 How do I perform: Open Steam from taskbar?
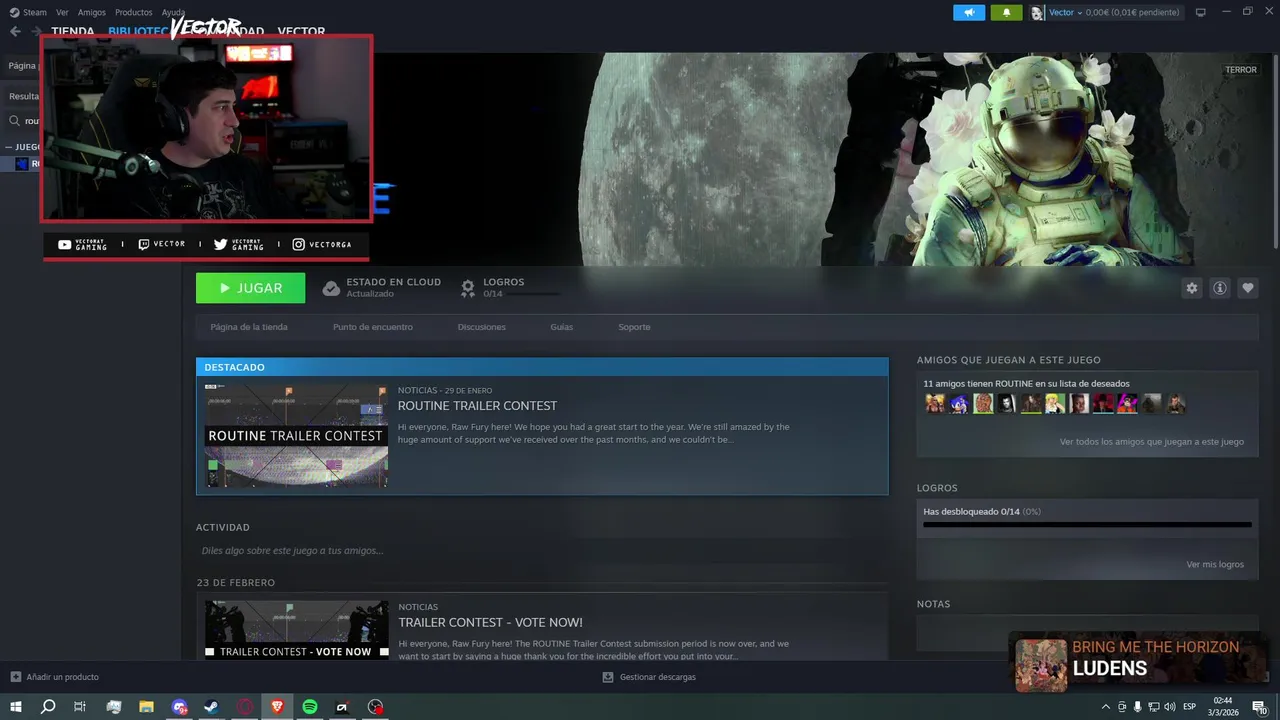coord(212,707)
